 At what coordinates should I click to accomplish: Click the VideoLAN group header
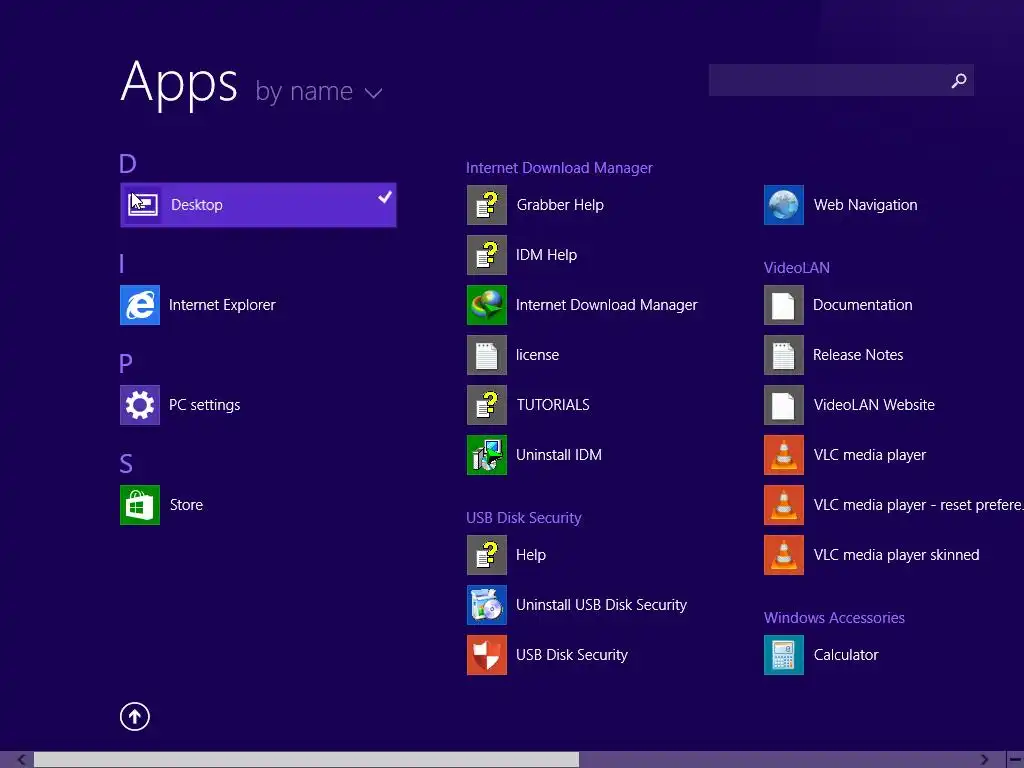[797, 268]
